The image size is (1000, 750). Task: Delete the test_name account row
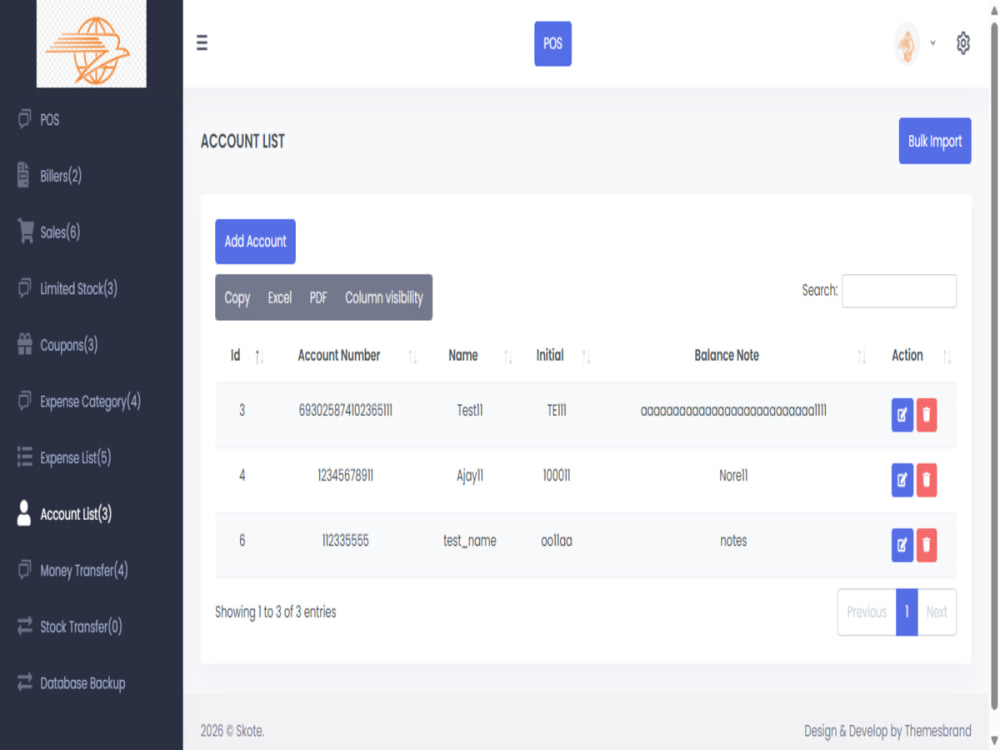tap(926, 545)
